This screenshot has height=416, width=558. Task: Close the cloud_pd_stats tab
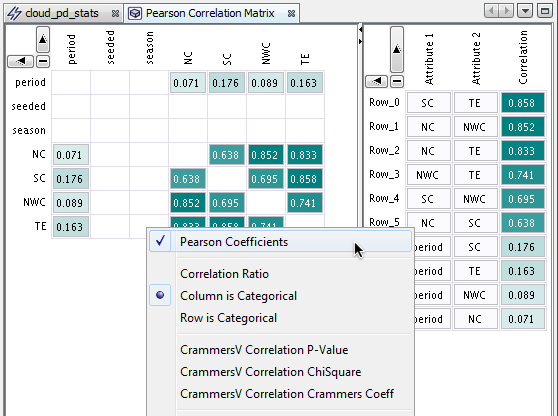coord(115,14)
